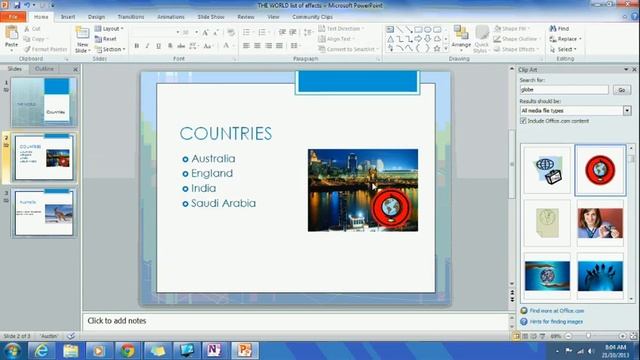Screen dimensions: 640x360
Task: Open OneNote from the taskbar
Action: [214, 351]
